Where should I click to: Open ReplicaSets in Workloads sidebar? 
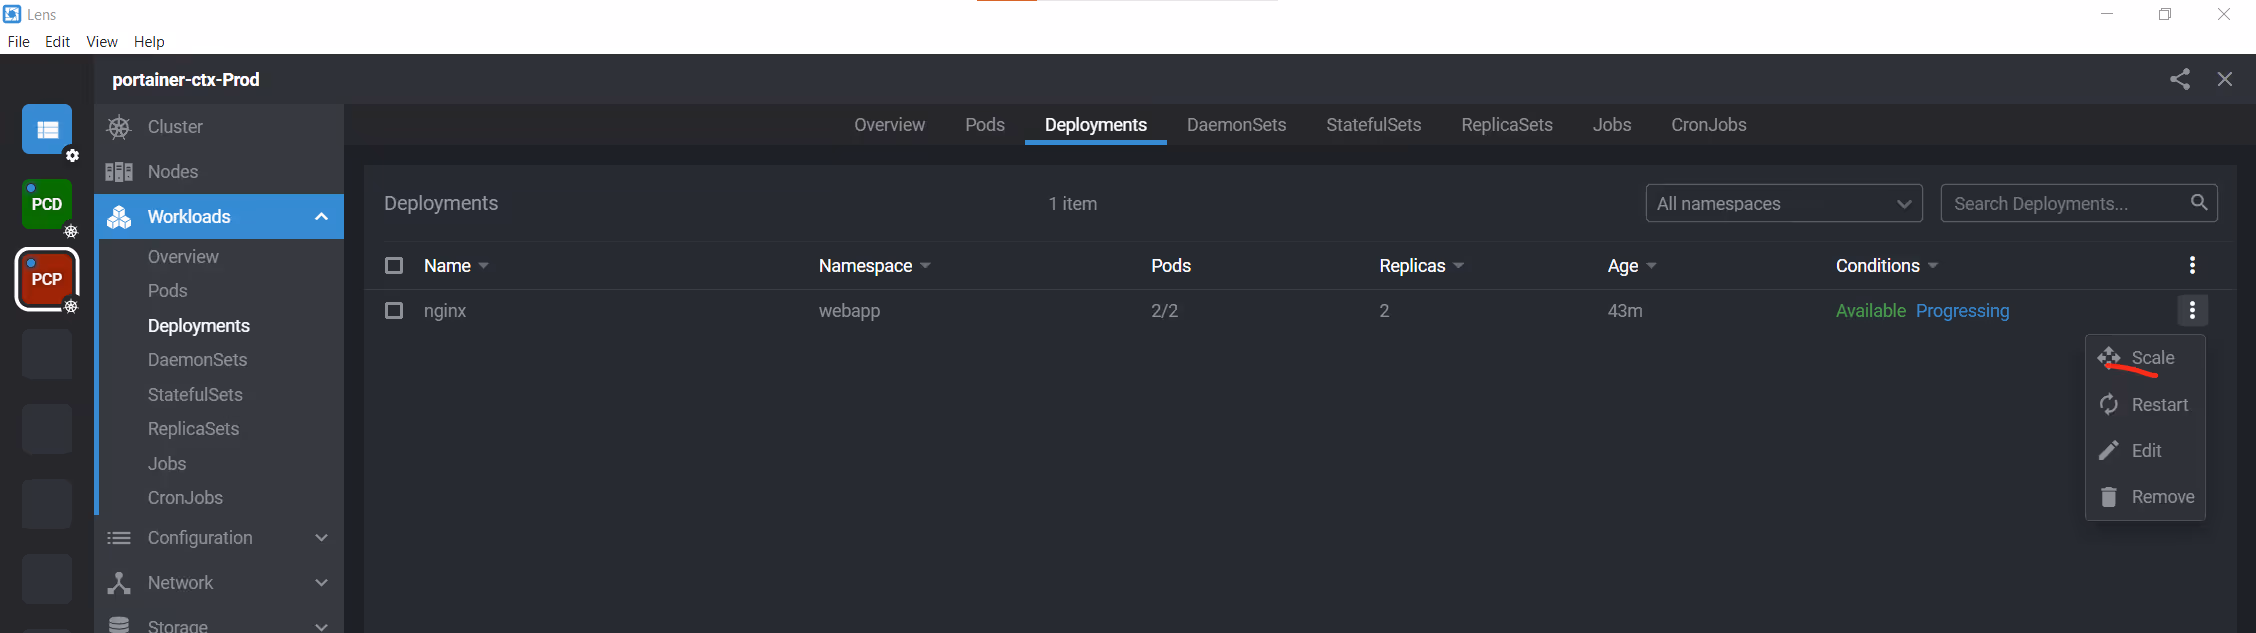click(194, 429)
